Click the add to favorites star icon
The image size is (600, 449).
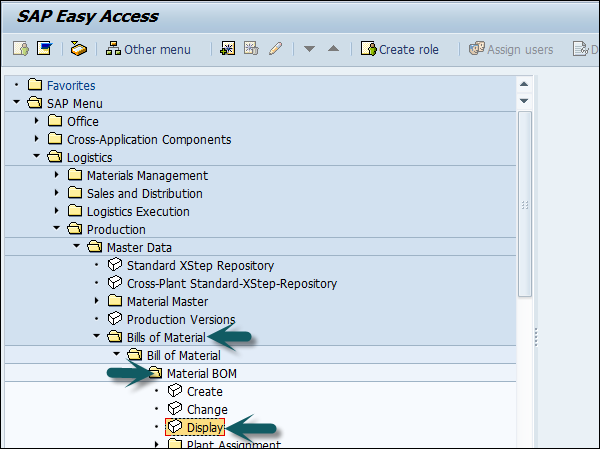click(228, 48)
